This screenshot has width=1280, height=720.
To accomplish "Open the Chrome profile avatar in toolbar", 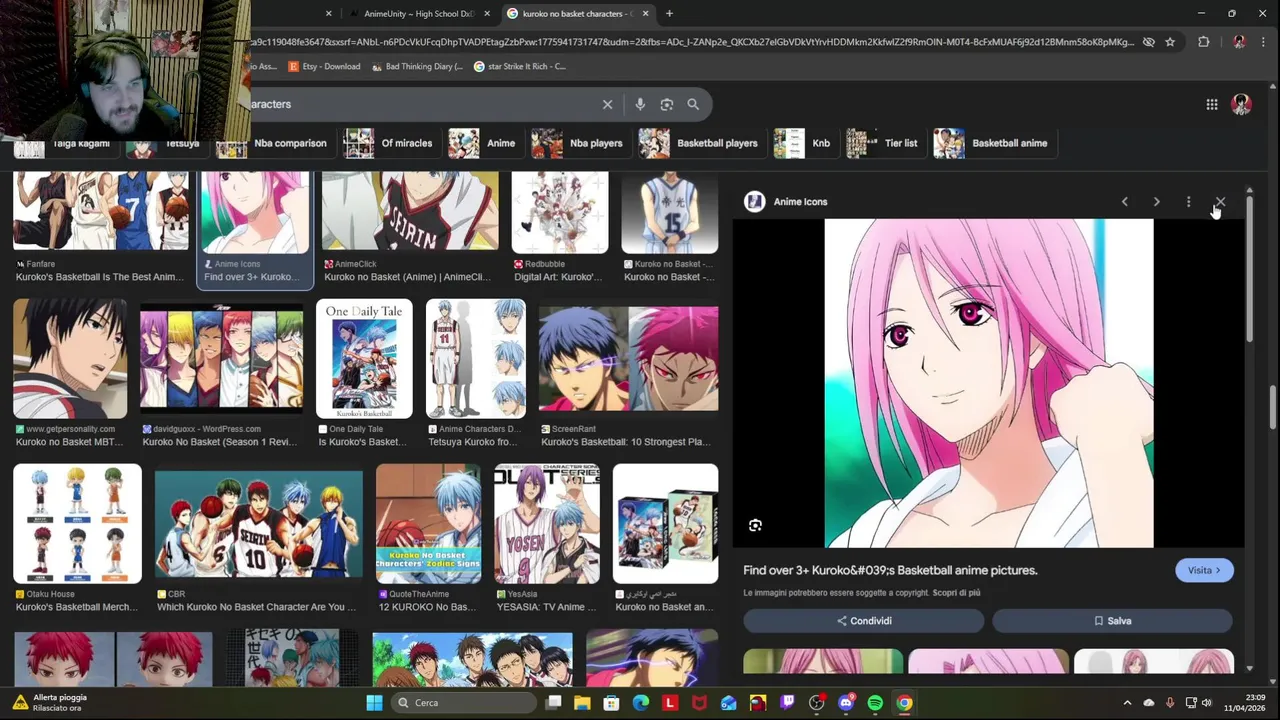I will point(1239,42).
